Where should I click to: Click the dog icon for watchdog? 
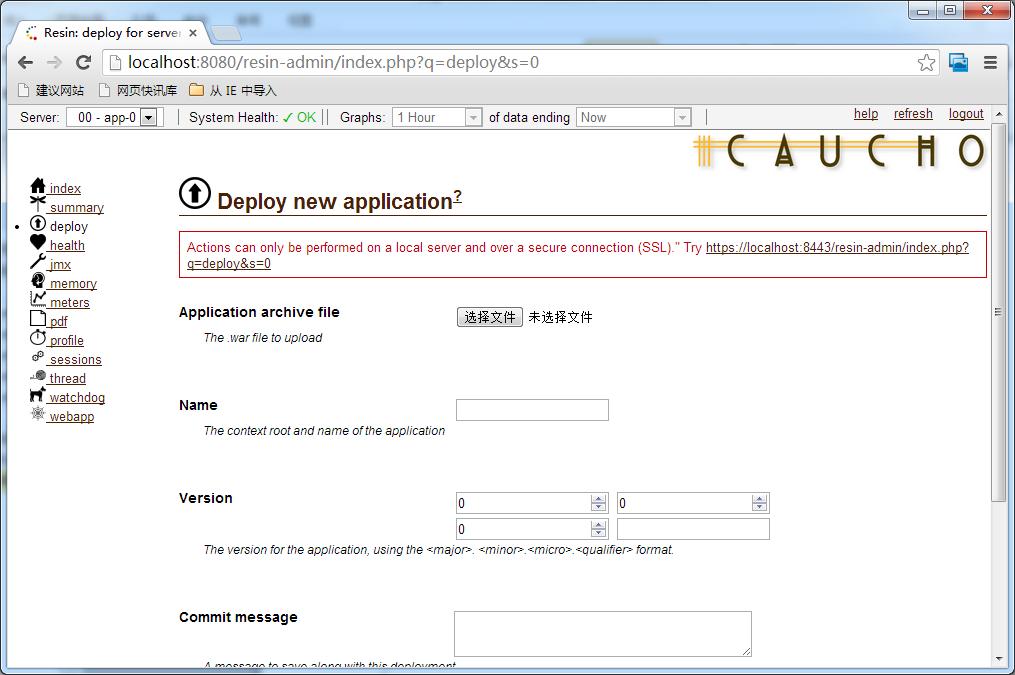click(38, 395)
